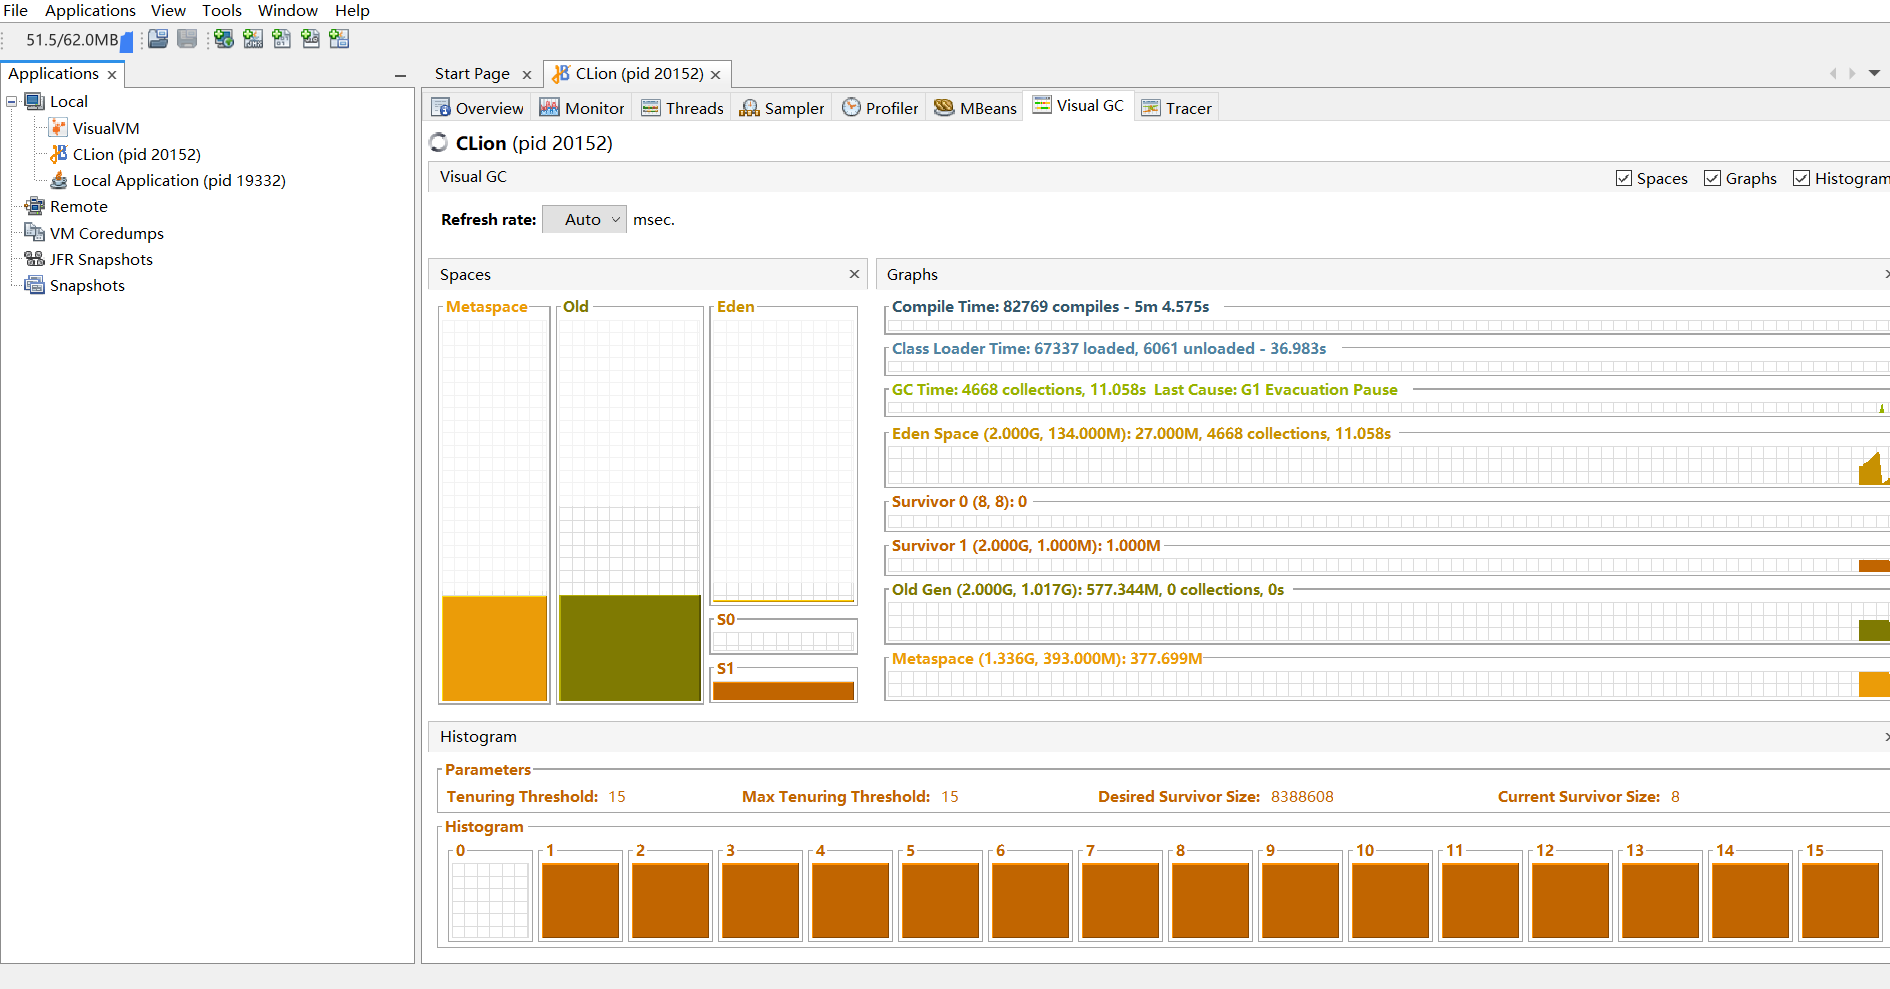Click the Snapshots tree icon
This screenshot has width=1890, height=989.
point(35,285)
